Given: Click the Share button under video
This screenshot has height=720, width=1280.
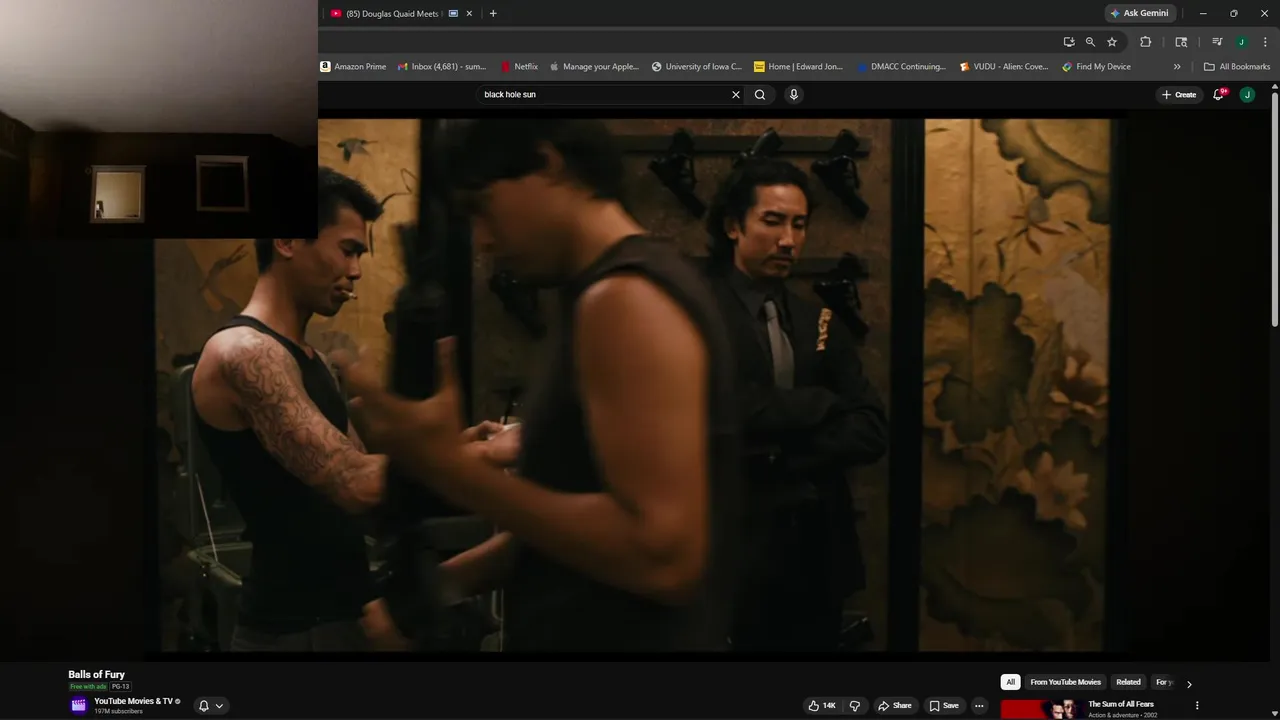Looking at the screenshot, I should pyautogui.click(x=895, y=706).
